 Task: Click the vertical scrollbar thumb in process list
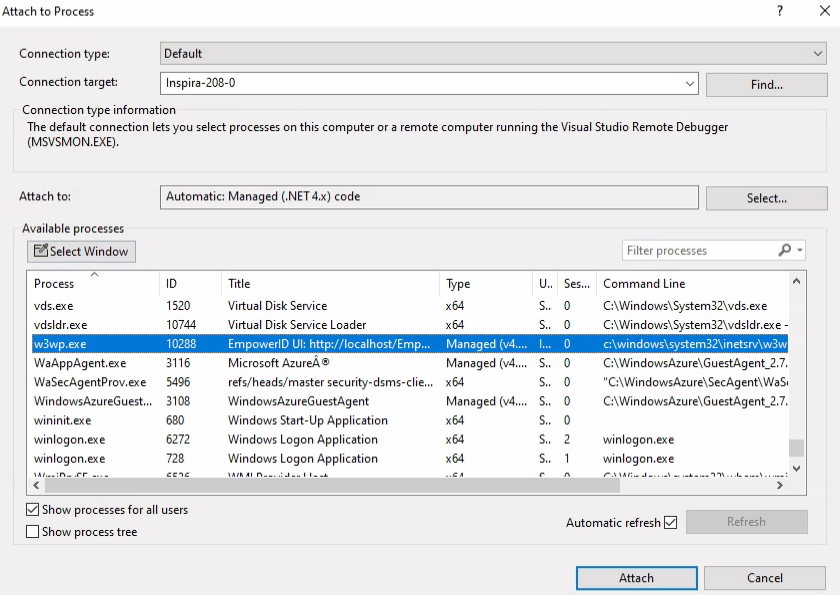[797, 447]
